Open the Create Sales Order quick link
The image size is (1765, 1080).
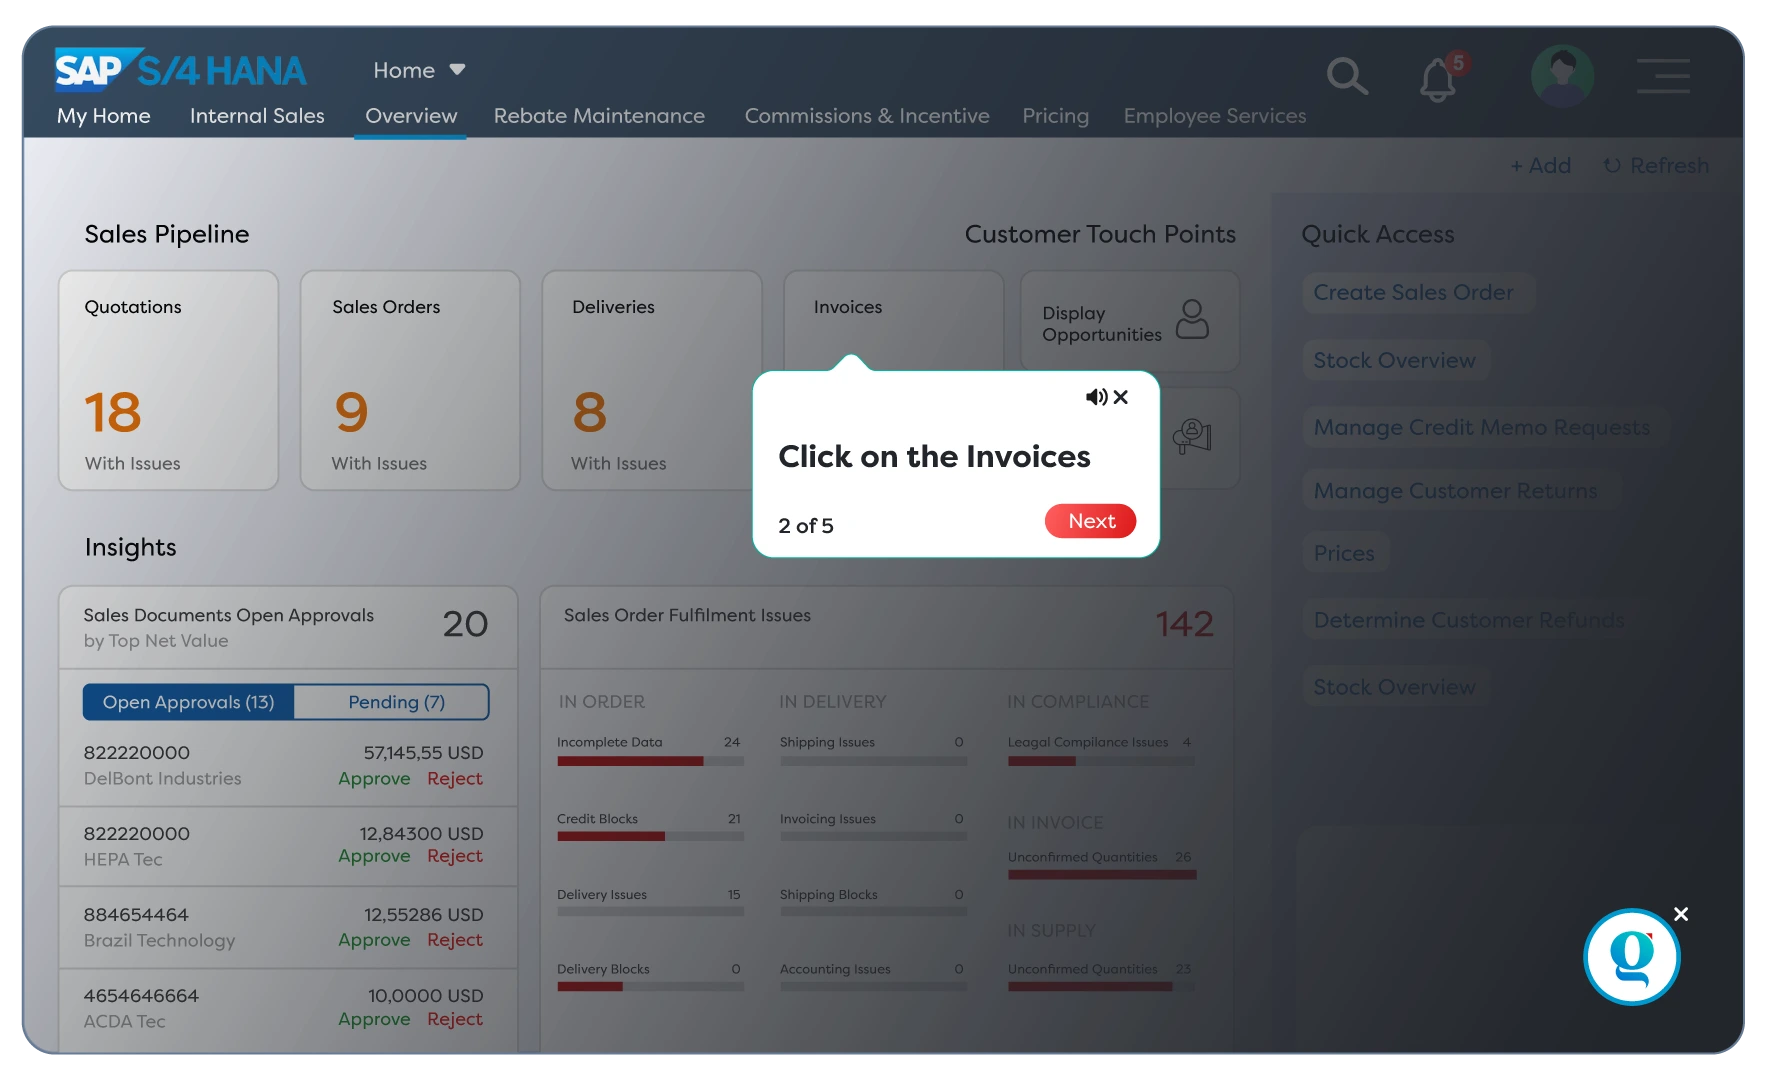tap(1412, 293)
